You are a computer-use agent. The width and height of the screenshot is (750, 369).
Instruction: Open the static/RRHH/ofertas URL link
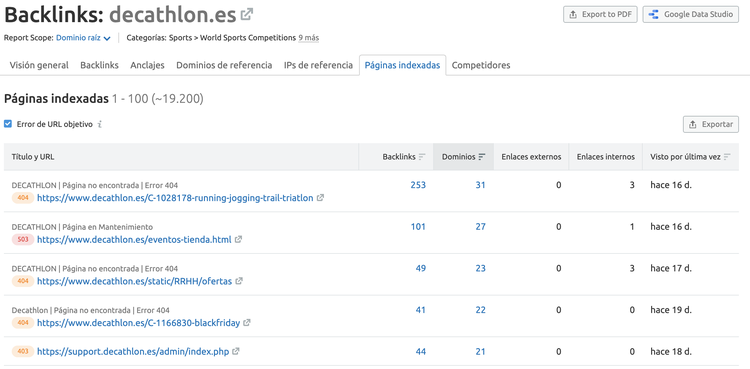(134, 281)
